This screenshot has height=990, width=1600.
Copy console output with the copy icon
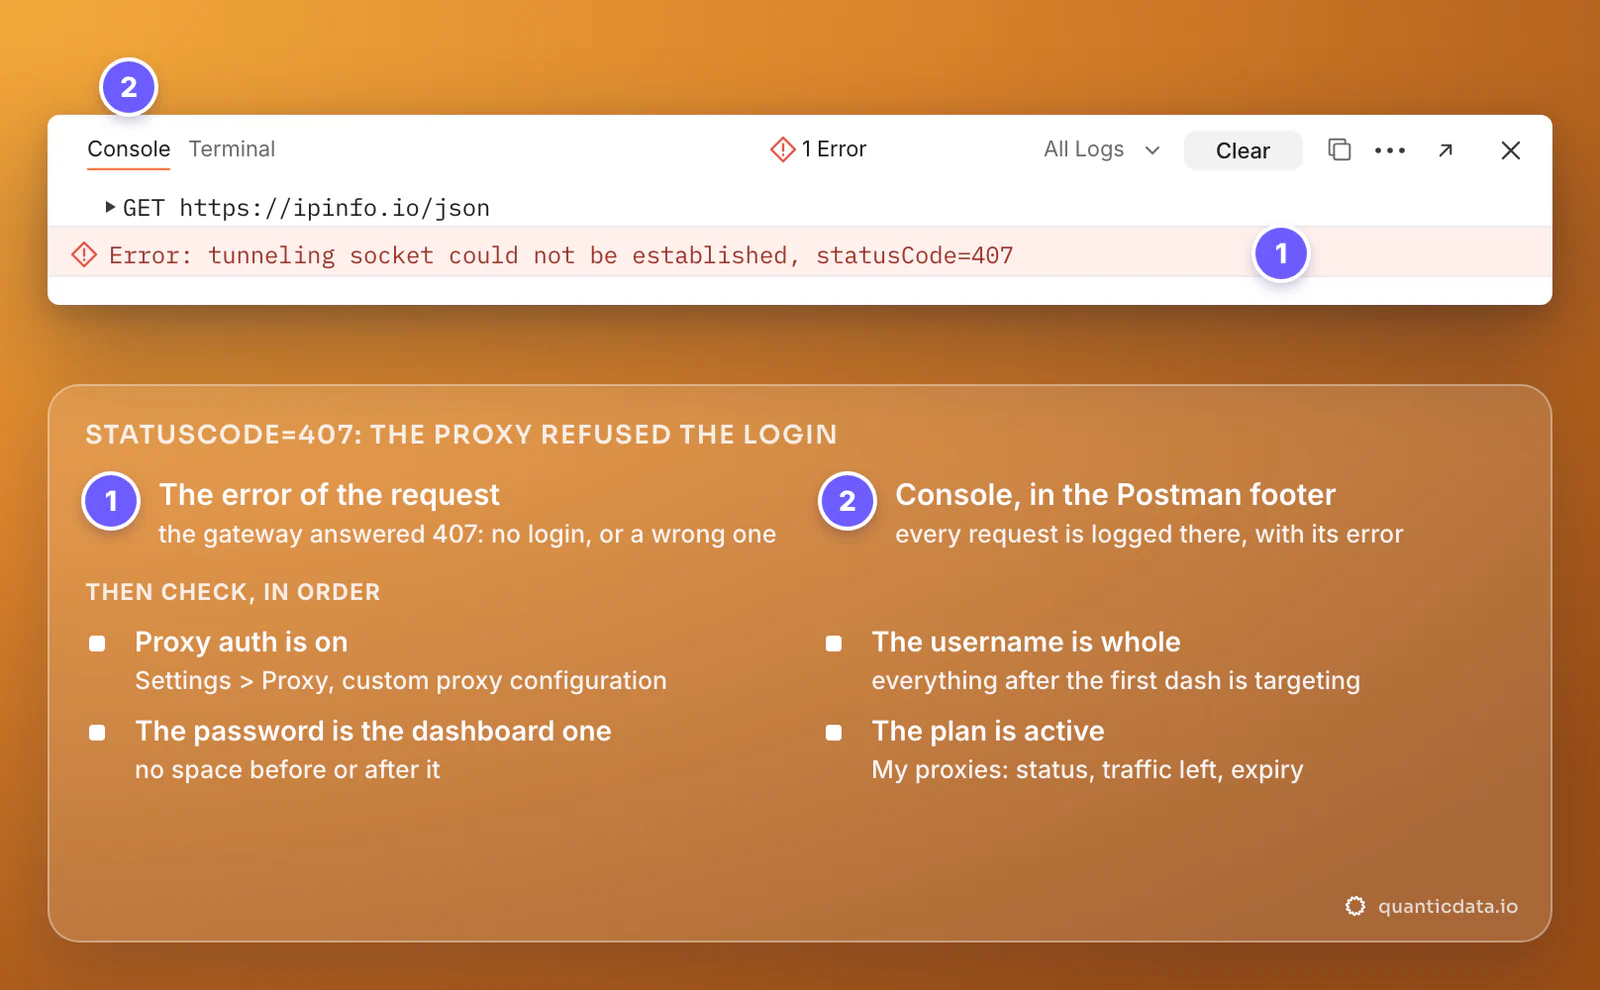(x=1339, y=150)
